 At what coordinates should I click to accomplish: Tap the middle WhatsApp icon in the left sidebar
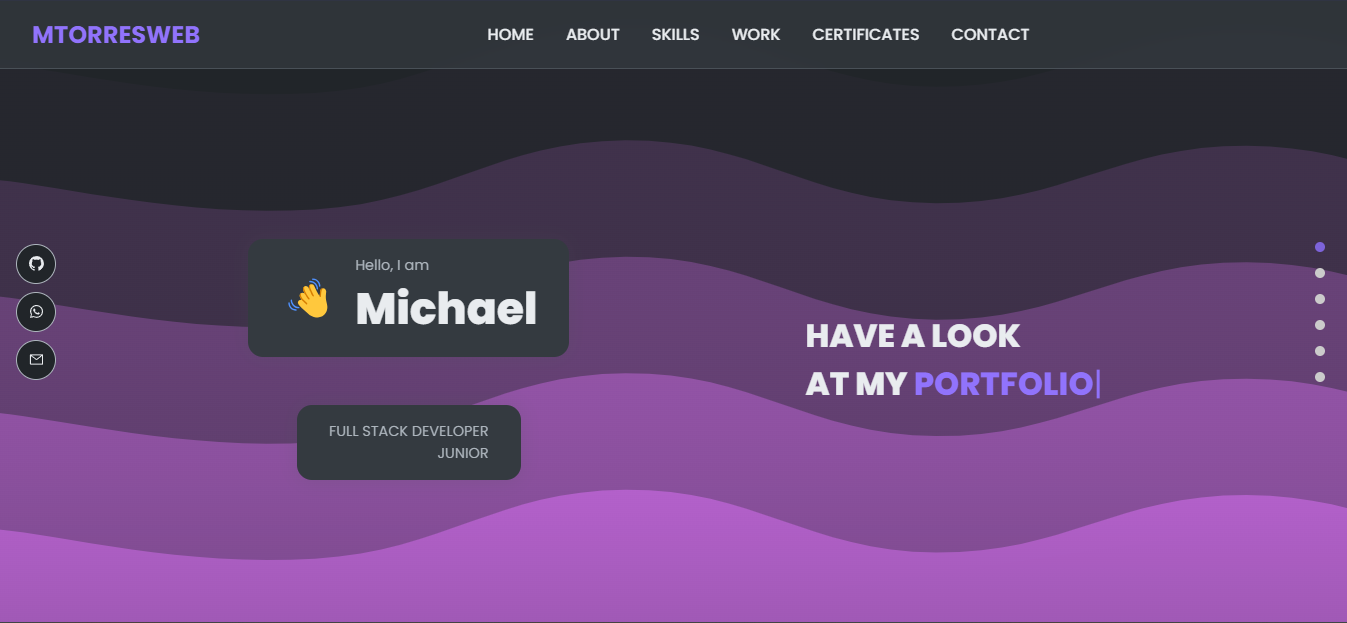[36, 311]
